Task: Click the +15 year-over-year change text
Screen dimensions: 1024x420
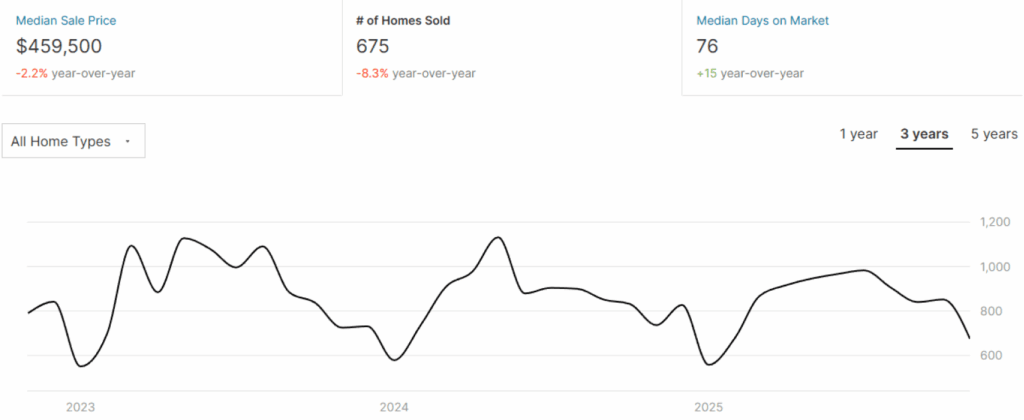Action: tap(707, 73)
